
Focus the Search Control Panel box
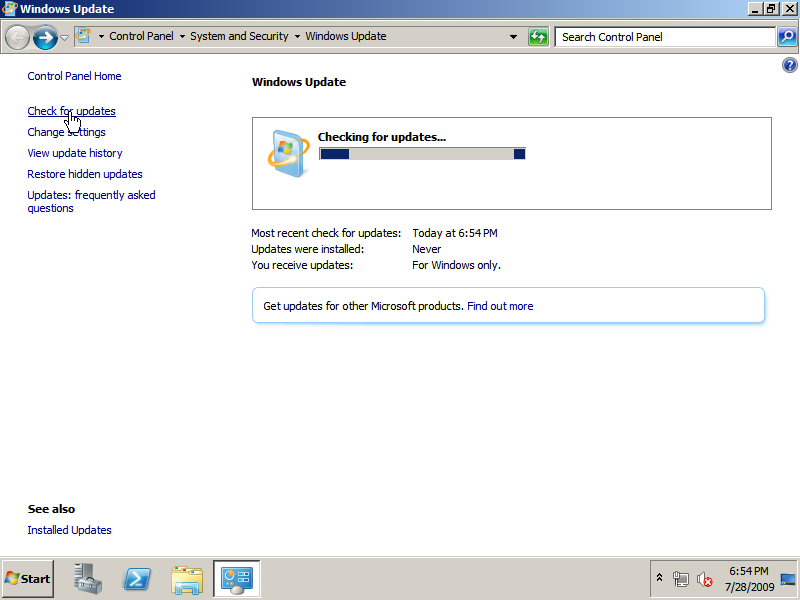665,37
